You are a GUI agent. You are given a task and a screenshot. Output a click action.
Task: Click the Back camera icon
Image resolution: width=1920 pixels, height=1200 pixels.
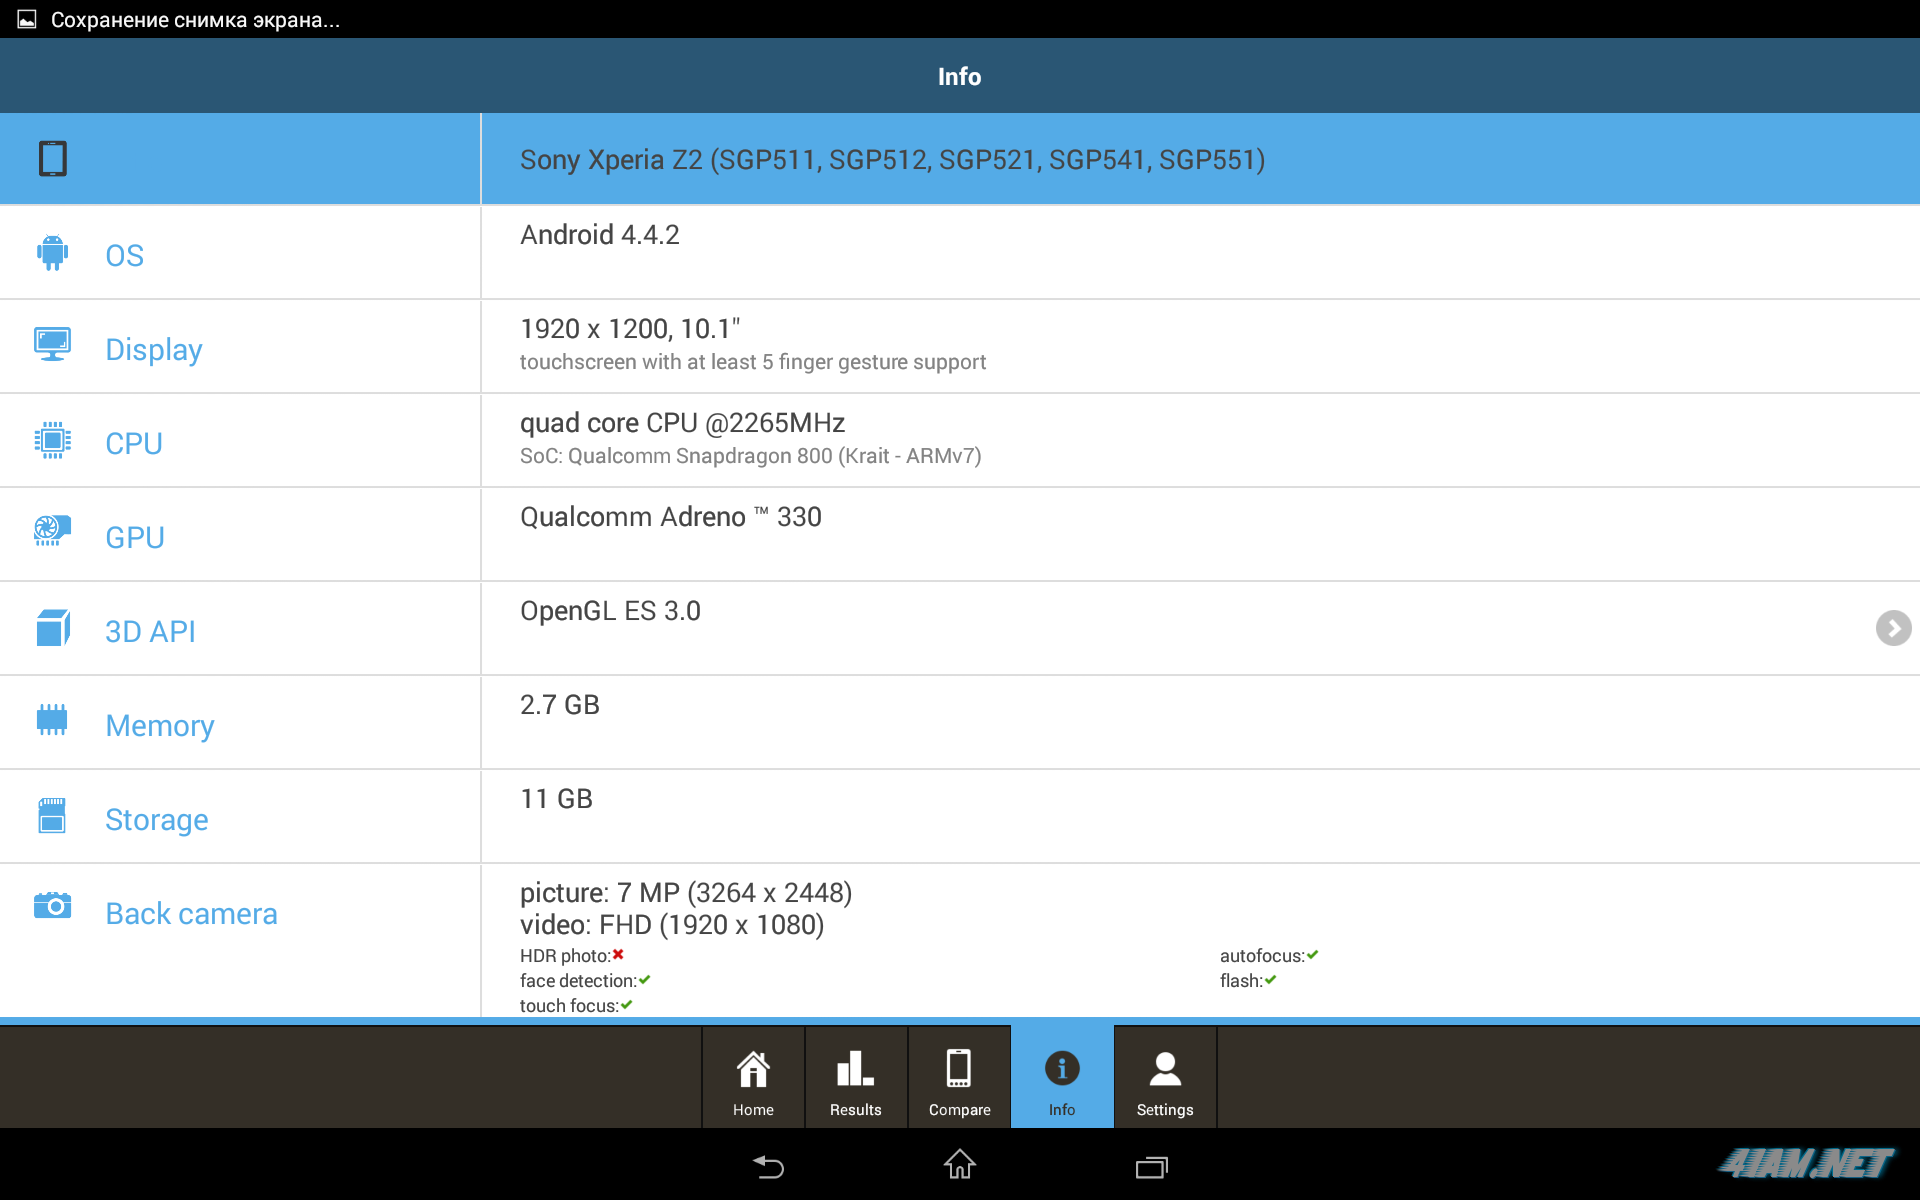(53, 905)
